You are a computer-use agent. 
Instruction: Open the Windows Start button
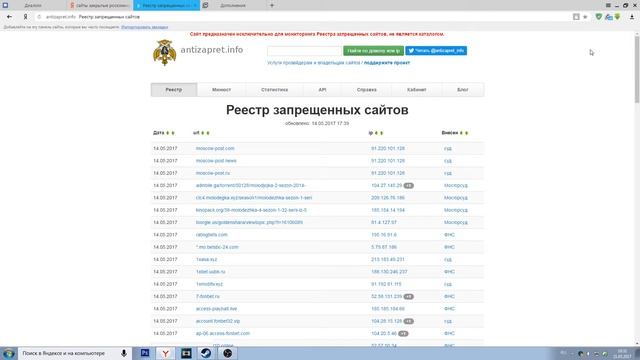click(x=9, y=353)
